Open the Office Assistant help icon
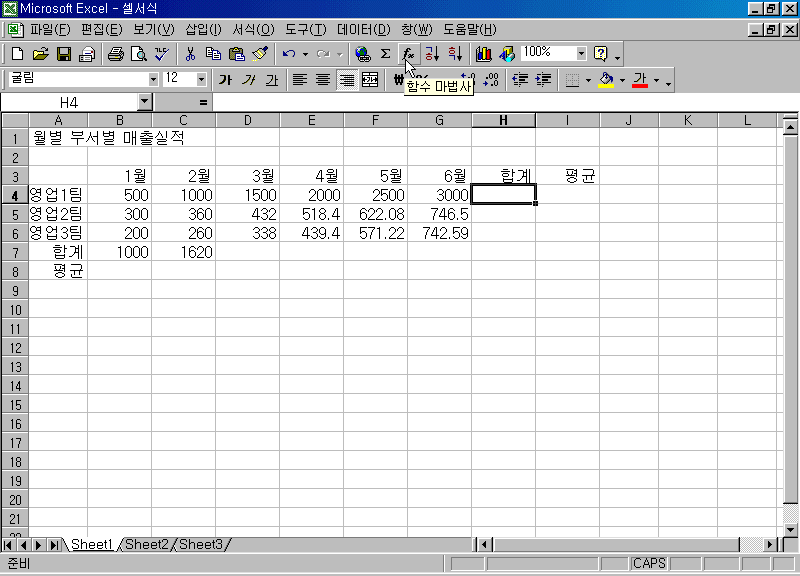The image size is (800, 576). 601,54
